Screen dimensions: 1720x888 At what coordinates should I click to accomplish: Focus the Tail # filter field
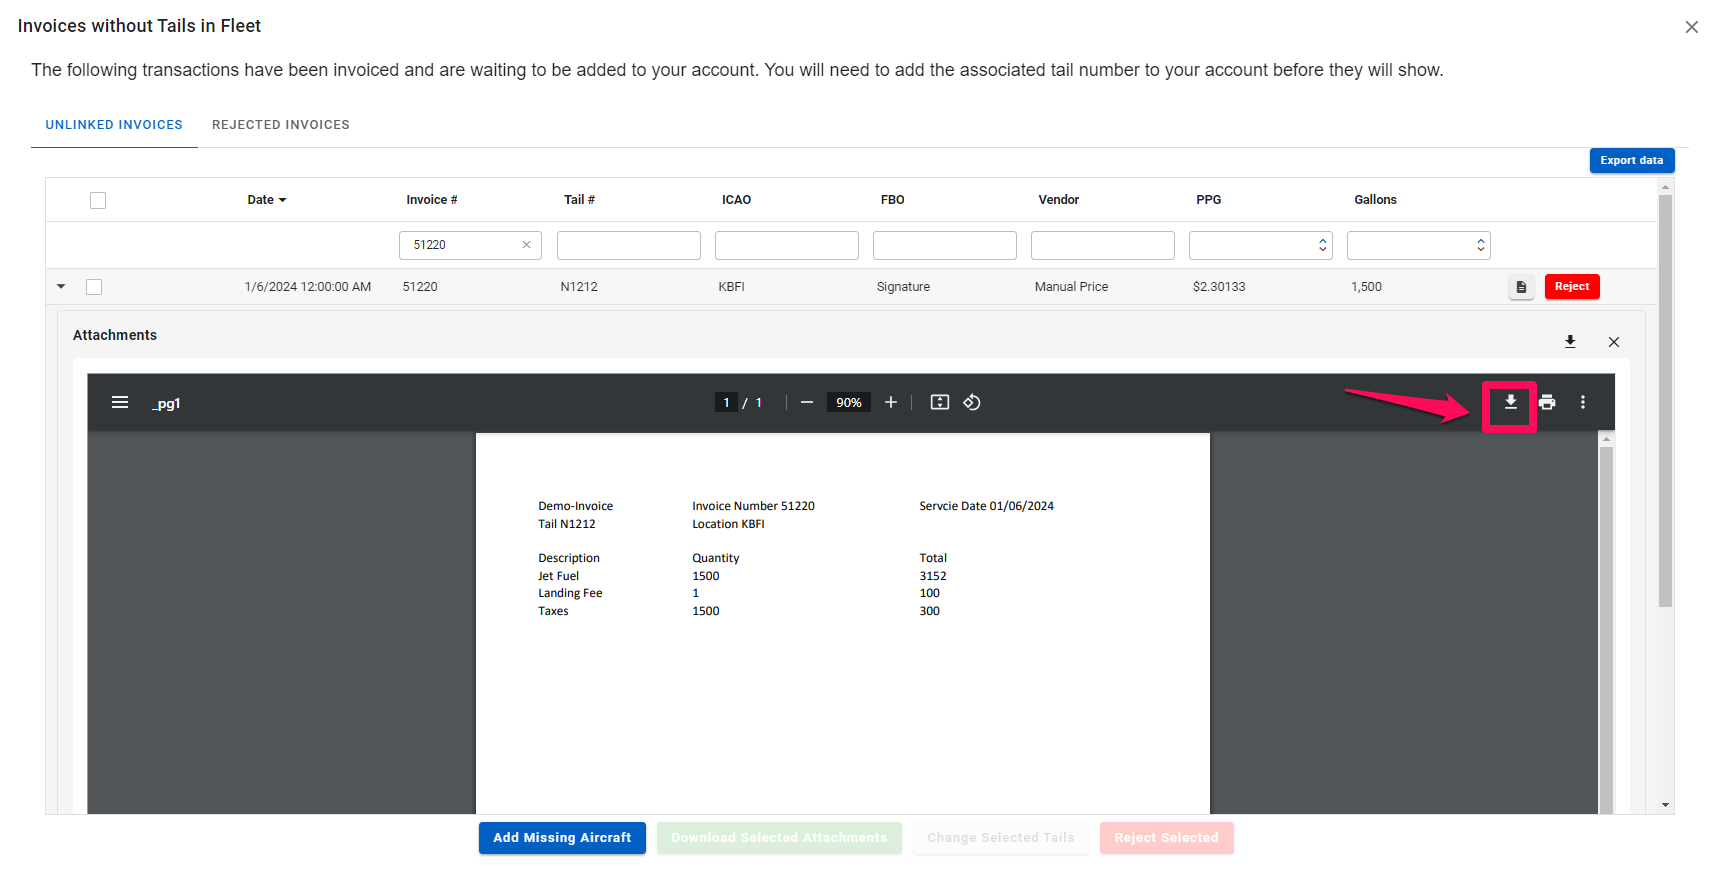coord(629,245)
